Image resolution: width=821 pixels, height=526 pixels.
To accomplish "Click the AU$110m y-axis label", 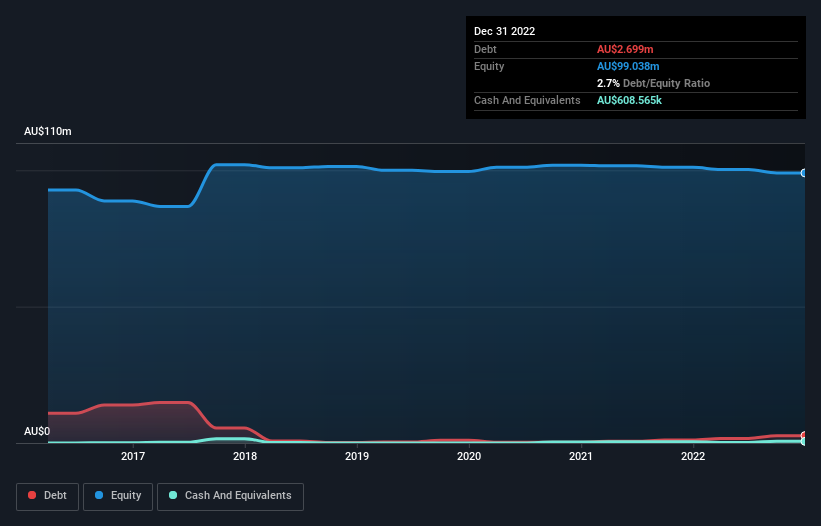I will 48,131.
